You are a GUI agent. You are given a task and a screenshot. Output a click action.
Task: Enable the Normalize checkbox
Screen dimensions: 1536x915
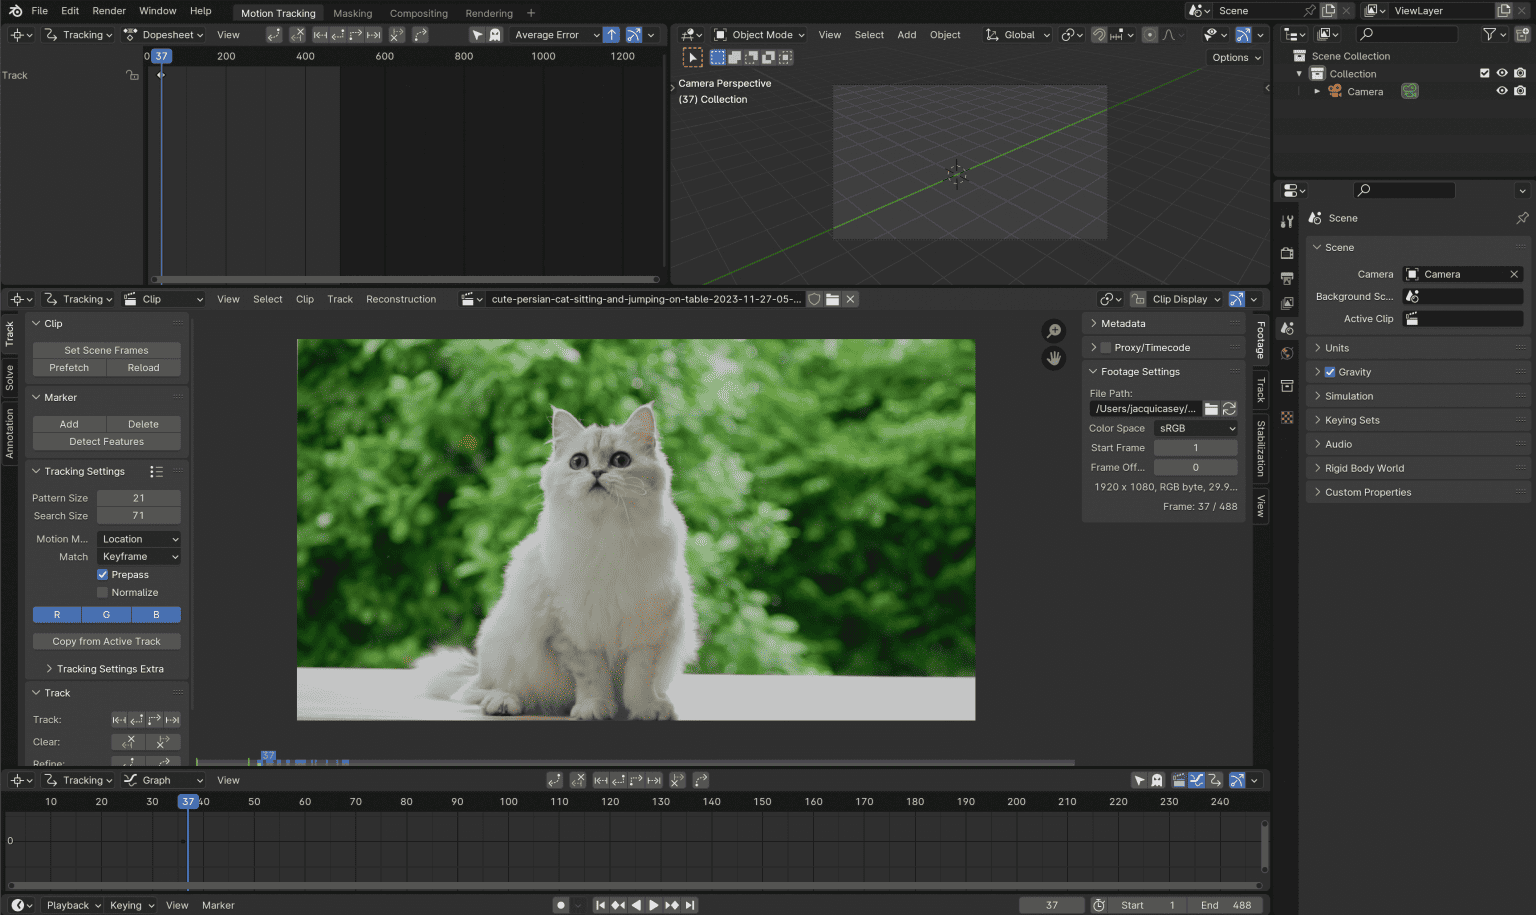click(x=102, y=592)
